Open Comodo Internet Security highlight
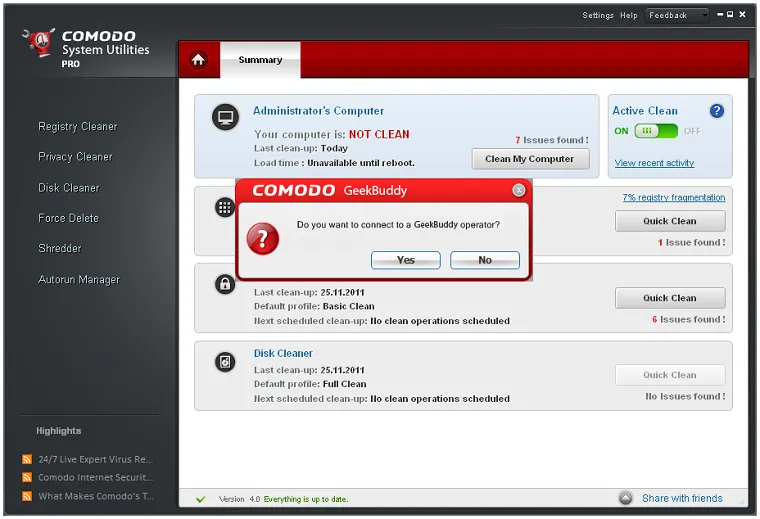Viewport: 760px width, 519px height. tap(95, 477)
